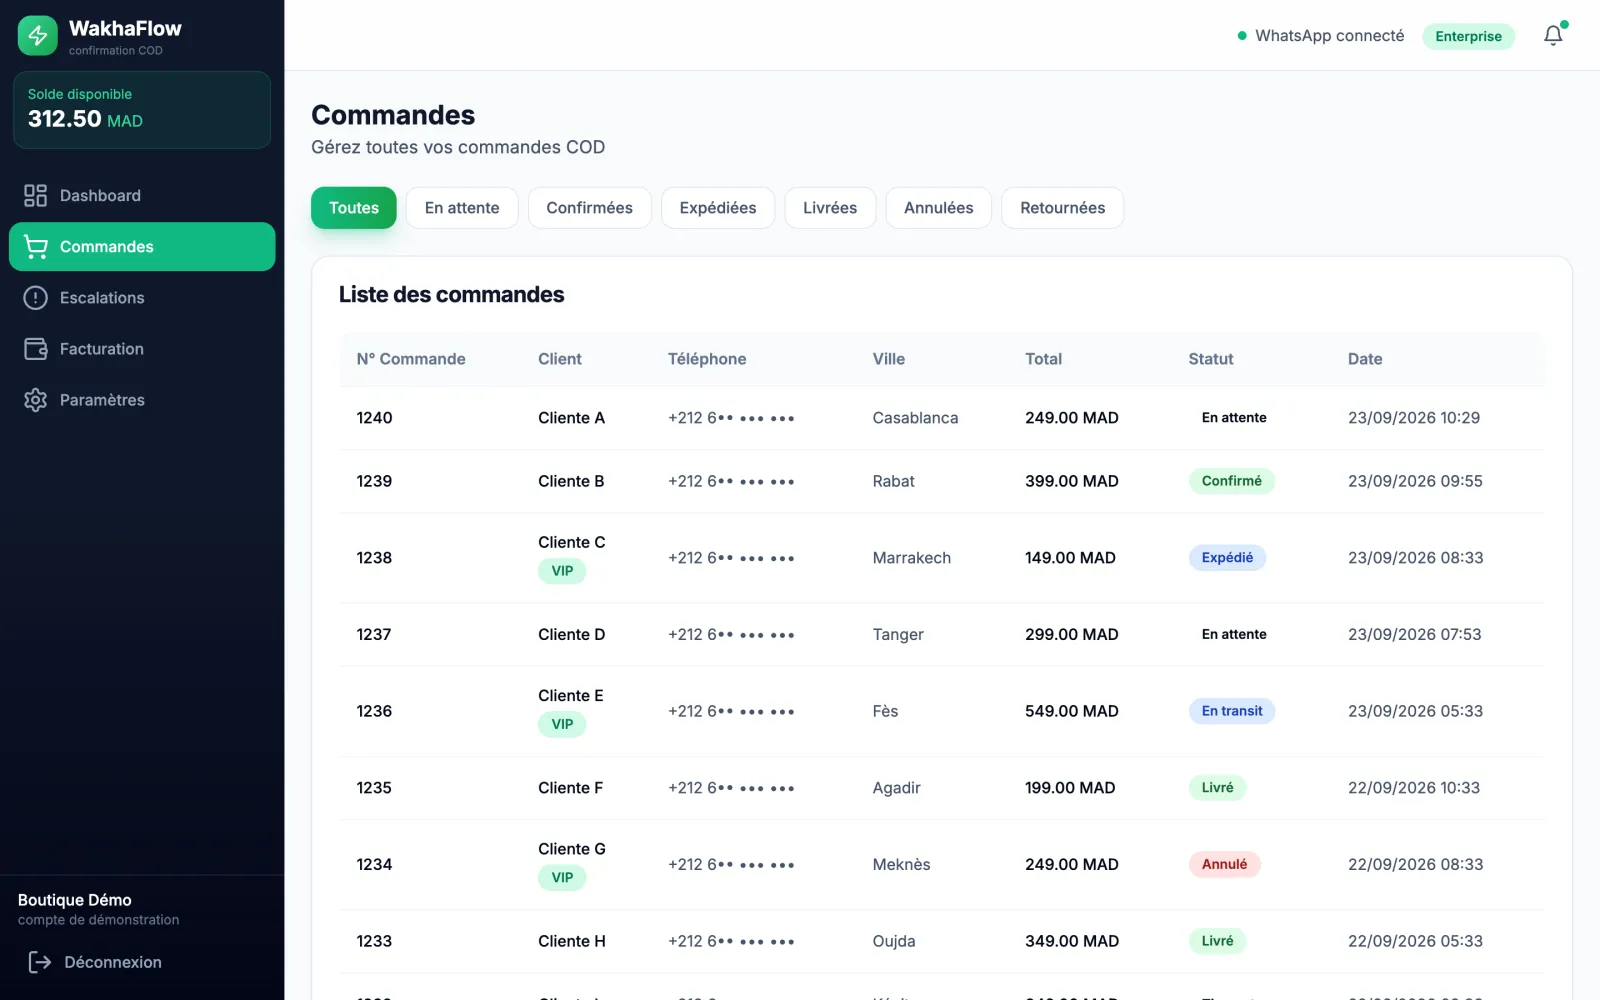Image resolution: width=1600 pixels, height=1000 pixels.
Task: Open order number 1240
Action: [375, 418]
